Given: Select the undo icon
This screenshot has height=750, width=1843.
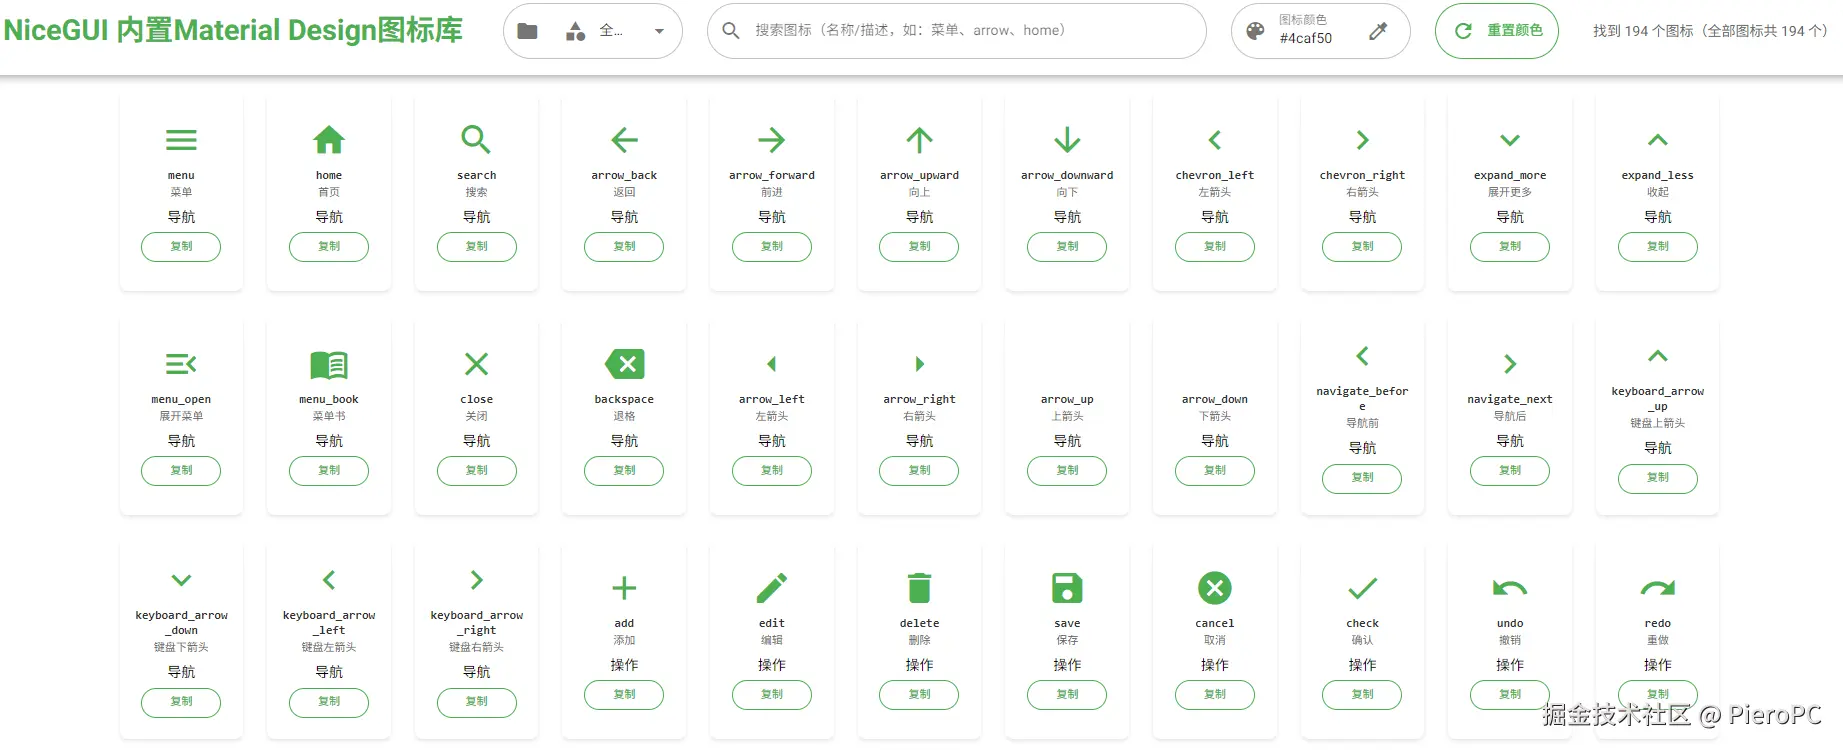Looking at the screenshot, I should click(x=1510, y=588).
